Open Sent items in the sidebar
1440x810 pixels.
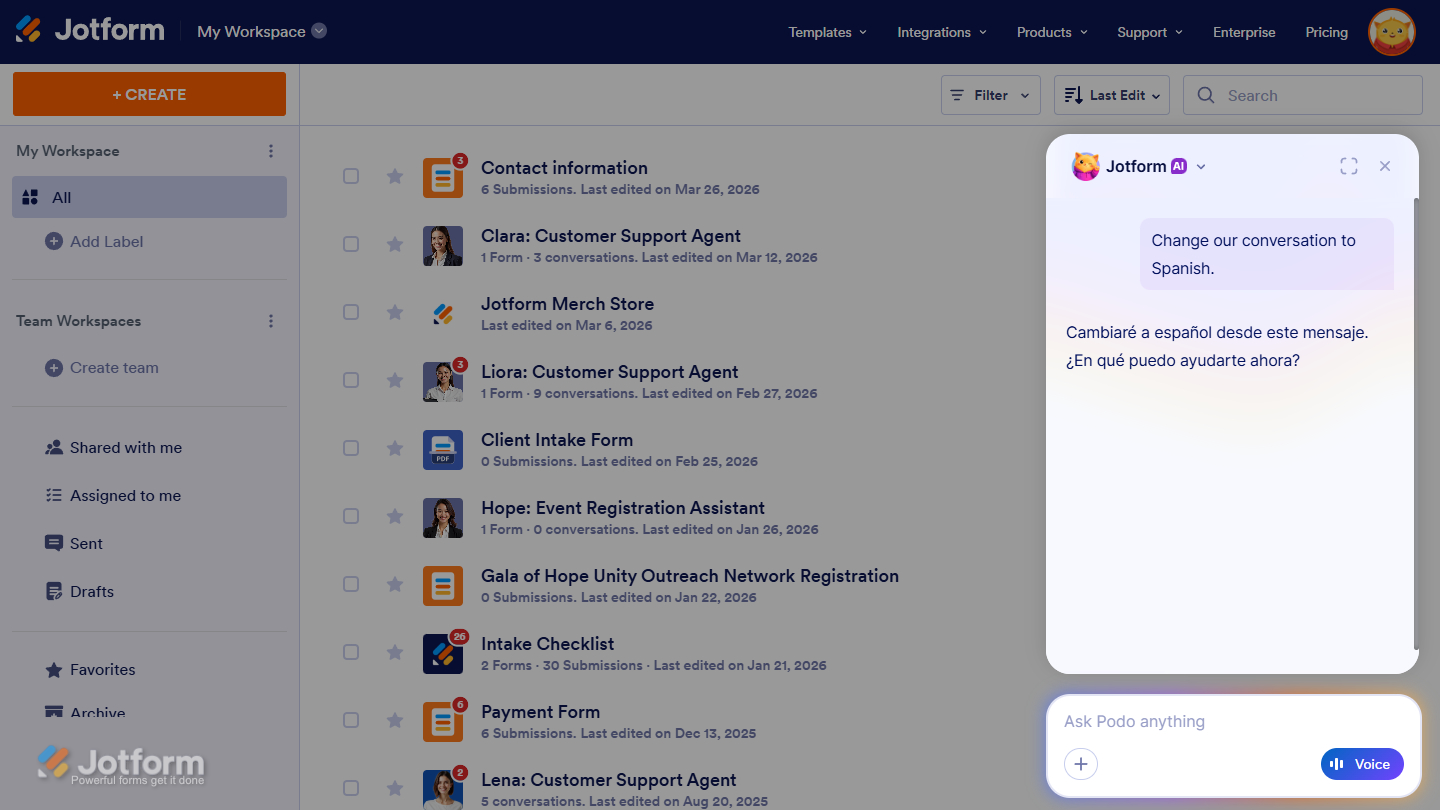pyautogui.click(x=85, y=543)
